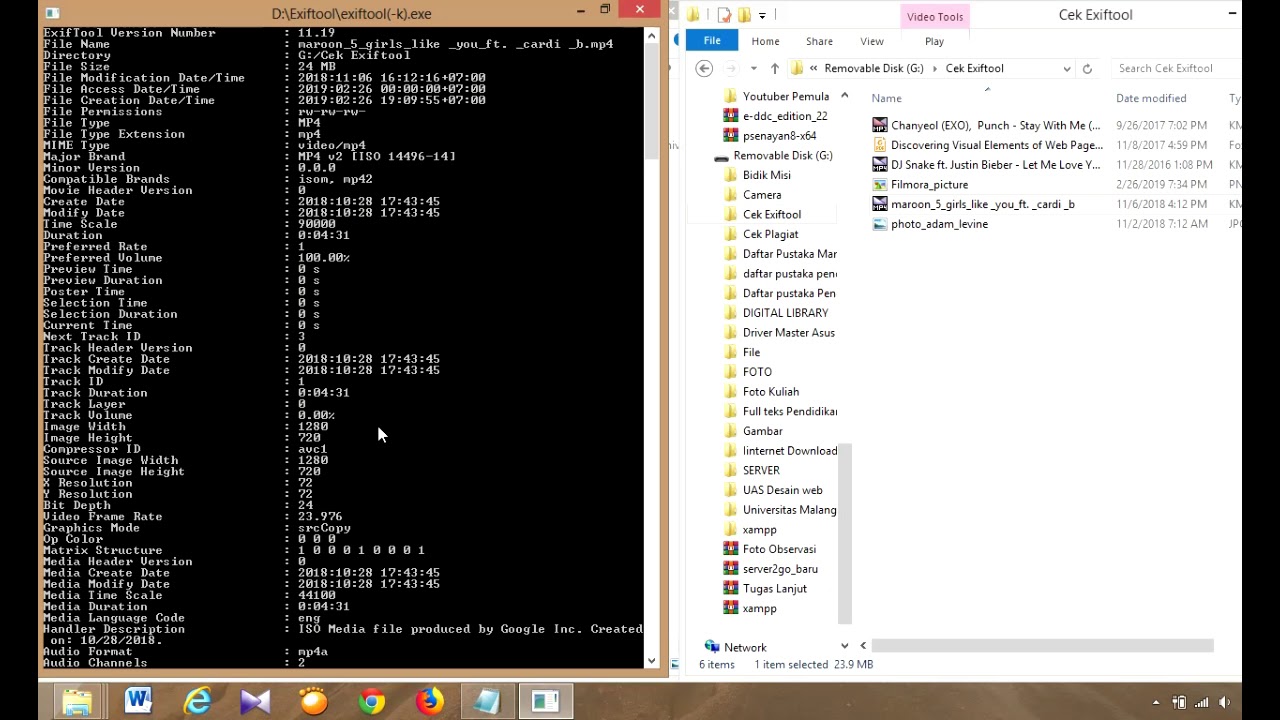This screenshot has height=720, width=1280.
Task: Go up one folder level in Explorer
Action: click(774, 68)
